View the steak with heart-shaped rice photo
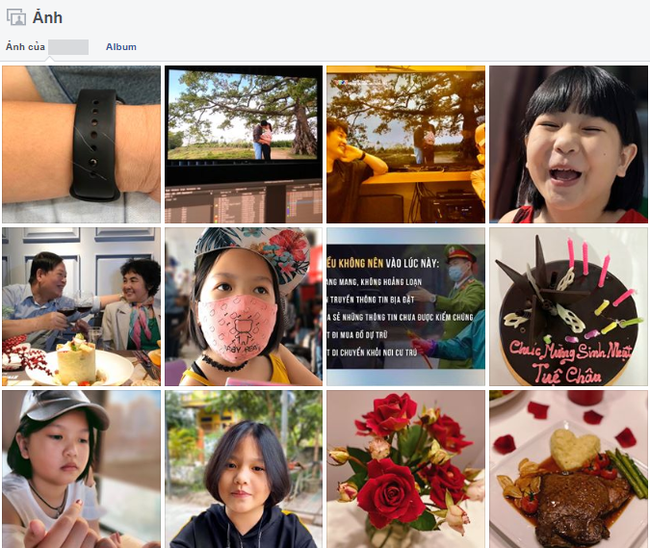The image size is (650, 548). (x=568, y=469)
